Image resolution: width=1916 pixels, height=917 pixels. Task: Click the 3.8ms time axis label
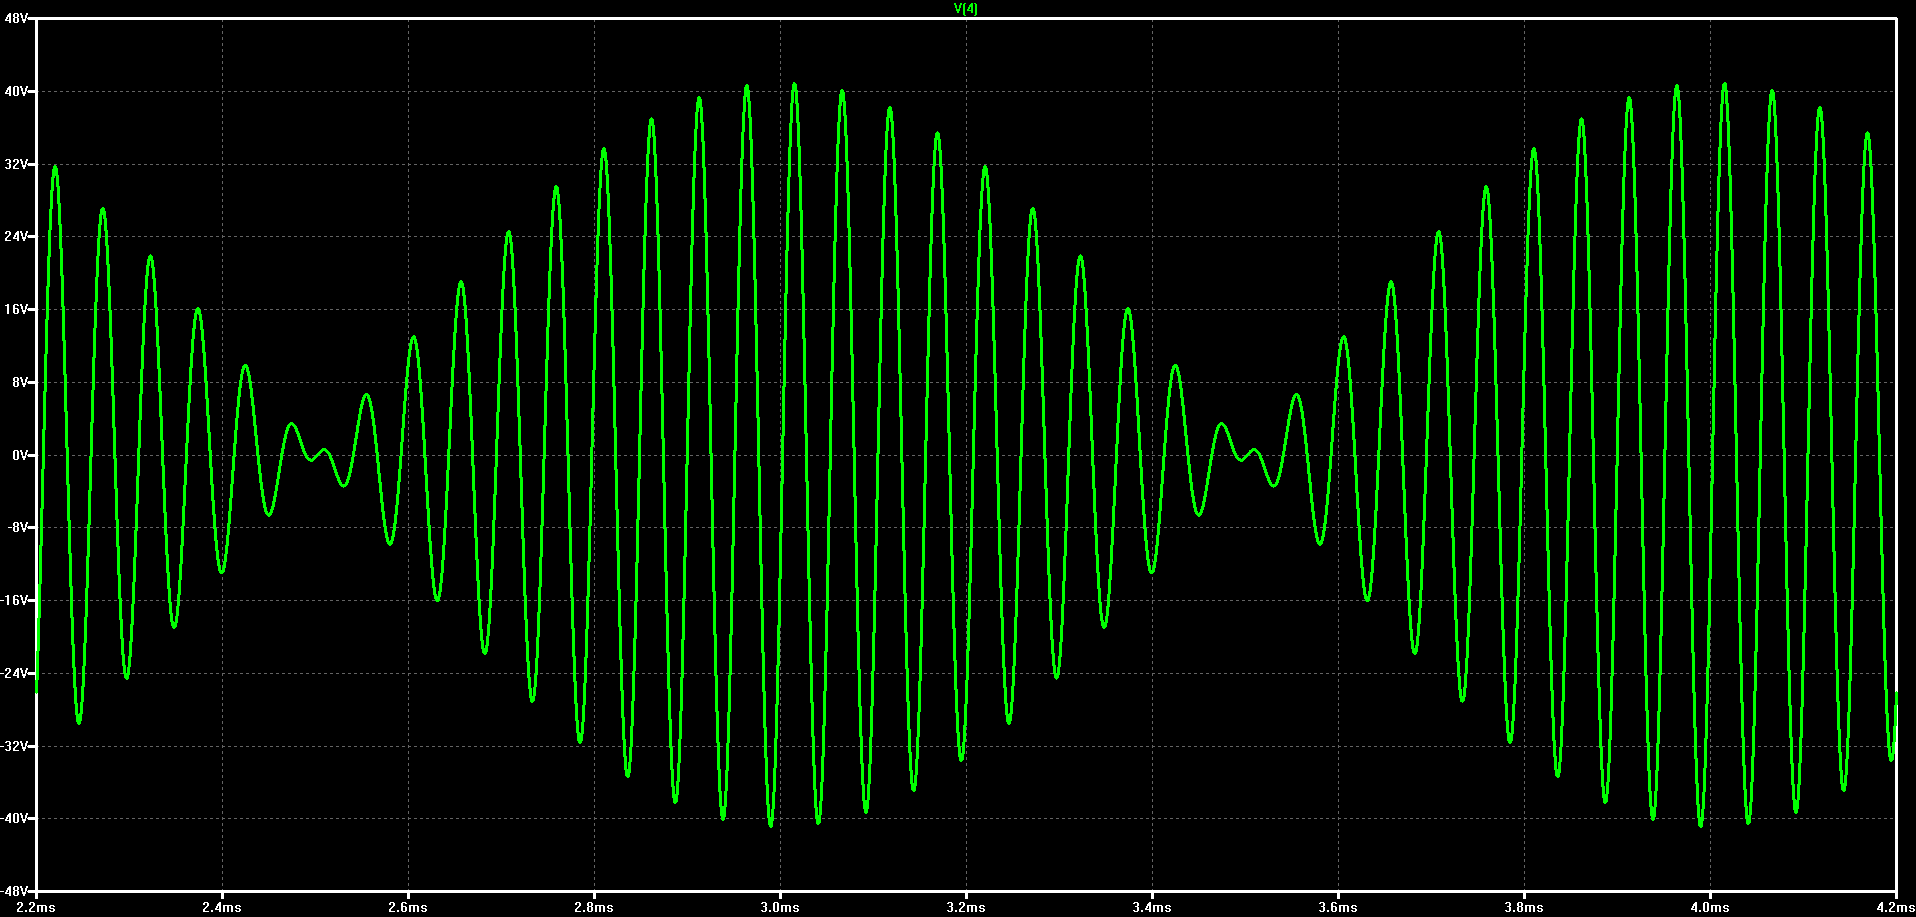tap(1524, 907)
